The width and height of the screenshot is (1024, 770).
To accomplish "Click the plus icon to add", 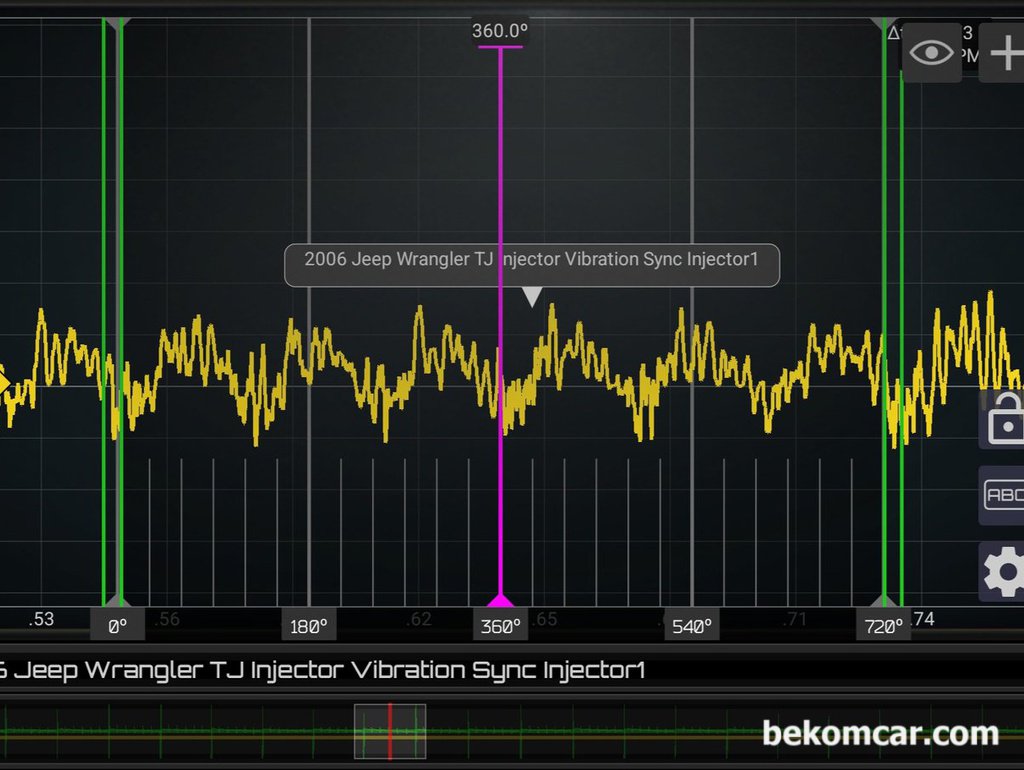I will click(1004, 52).
